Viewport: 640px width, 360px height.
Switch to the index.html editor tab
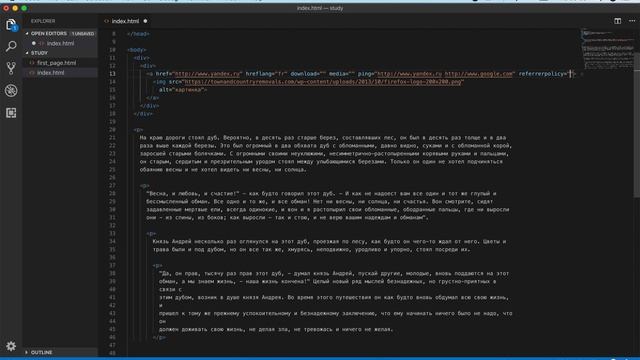[125, 21]
